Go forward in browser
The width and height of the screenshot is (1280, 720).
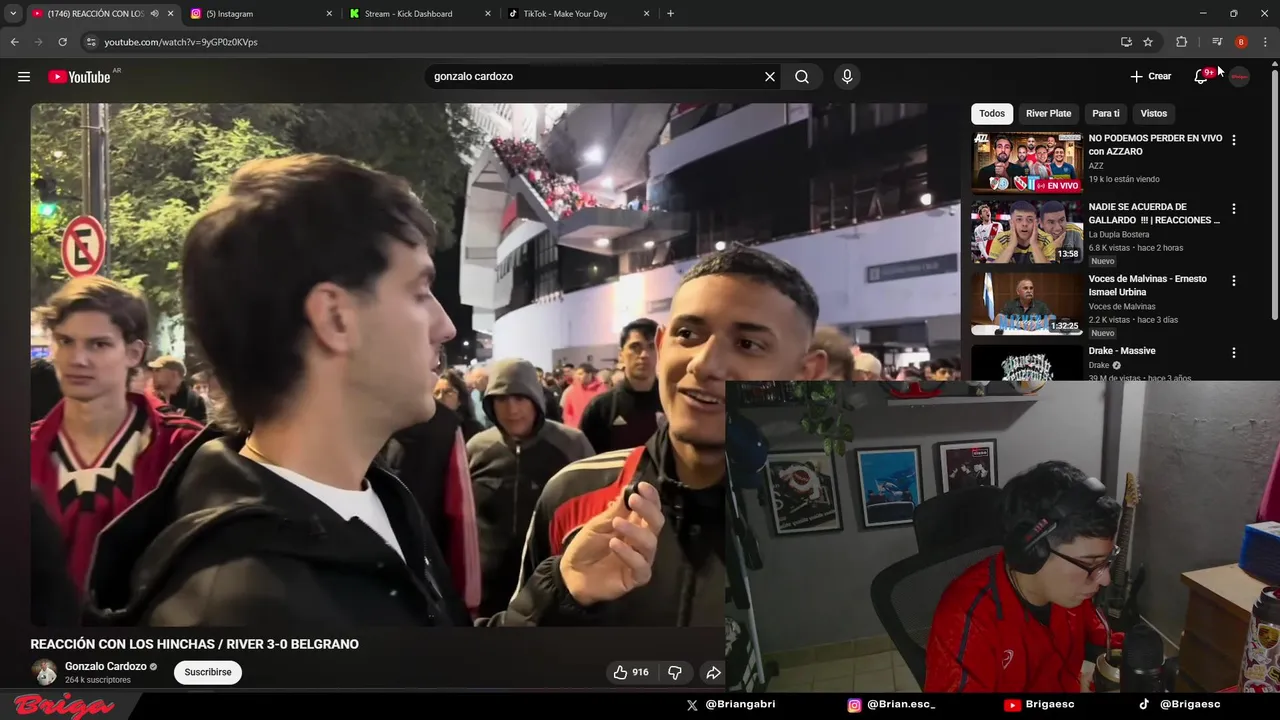[38, 42]
